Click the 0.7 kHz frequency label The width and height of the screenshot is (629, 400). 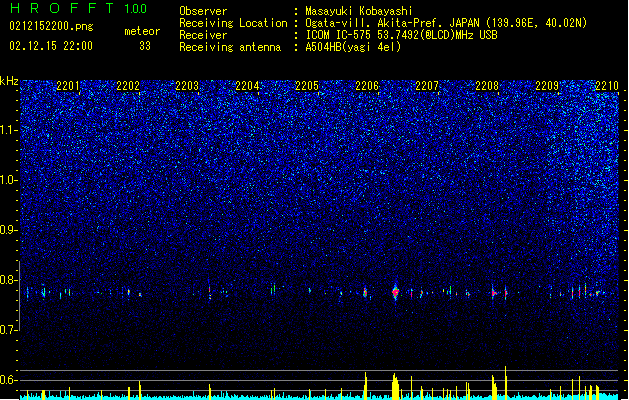pos(9,330)
